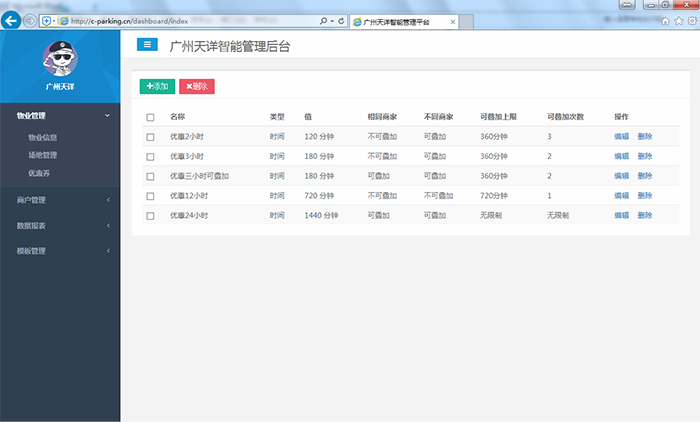Click 编辑 link for 优惠2小时

coord(621,137)
